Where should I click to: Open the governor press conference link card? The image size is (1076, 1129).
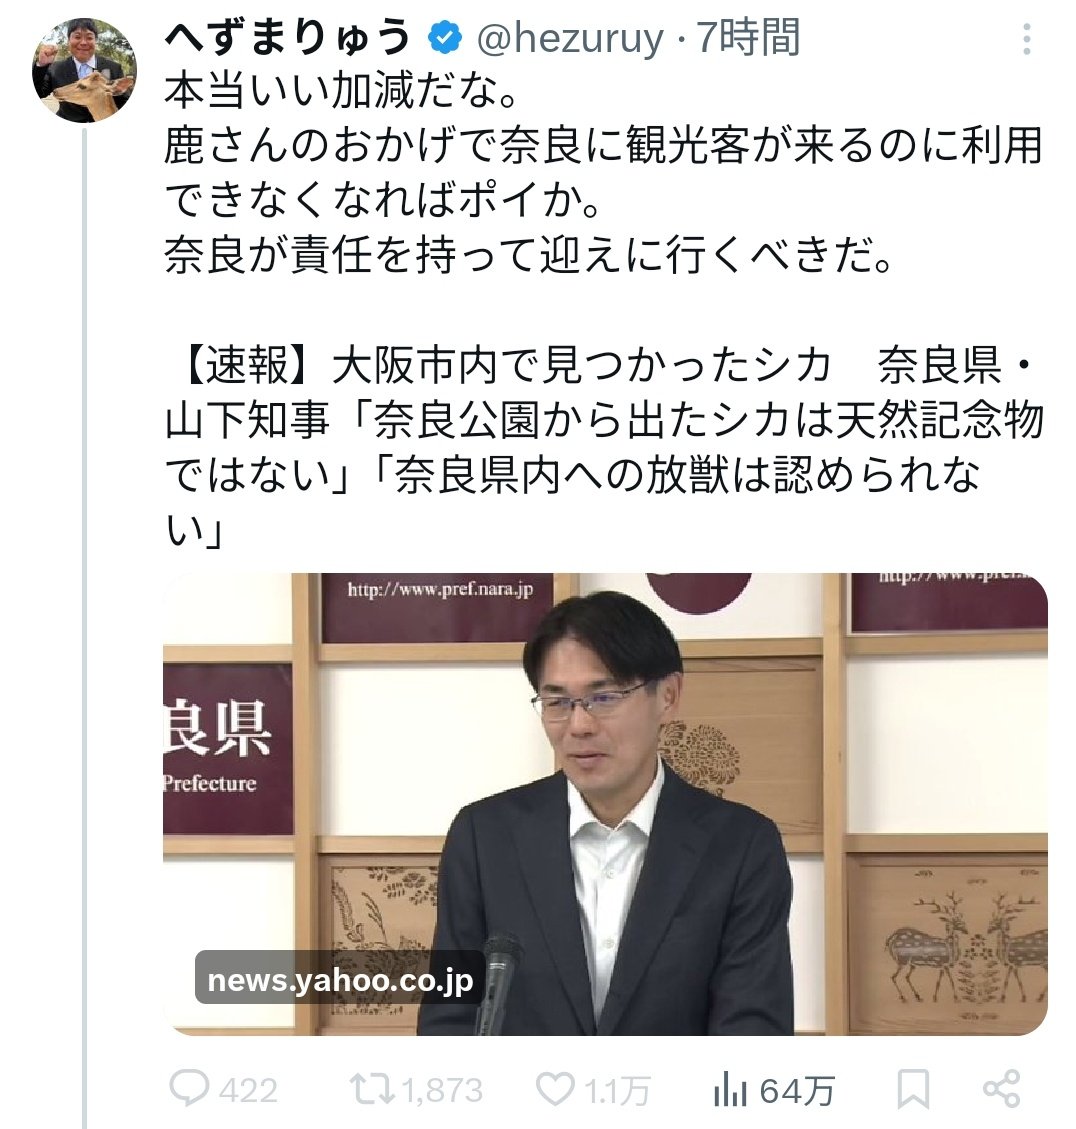click(605, 804)
